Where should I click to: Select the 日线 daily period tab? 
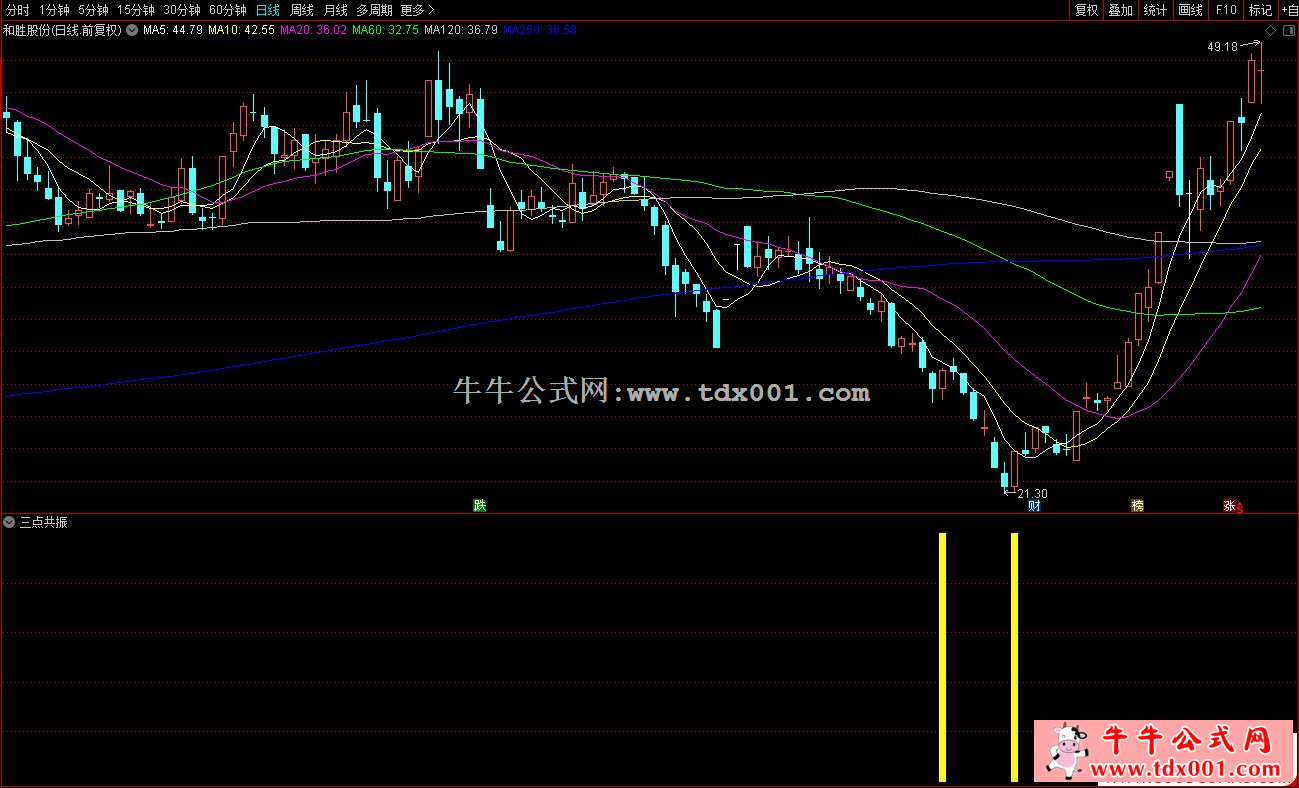coord(268,10)
